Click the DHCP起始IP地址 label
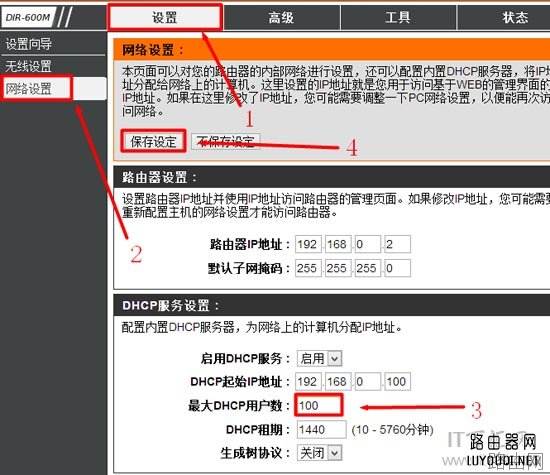The height and width of the screenshot is (475, 550). (240, 381)
